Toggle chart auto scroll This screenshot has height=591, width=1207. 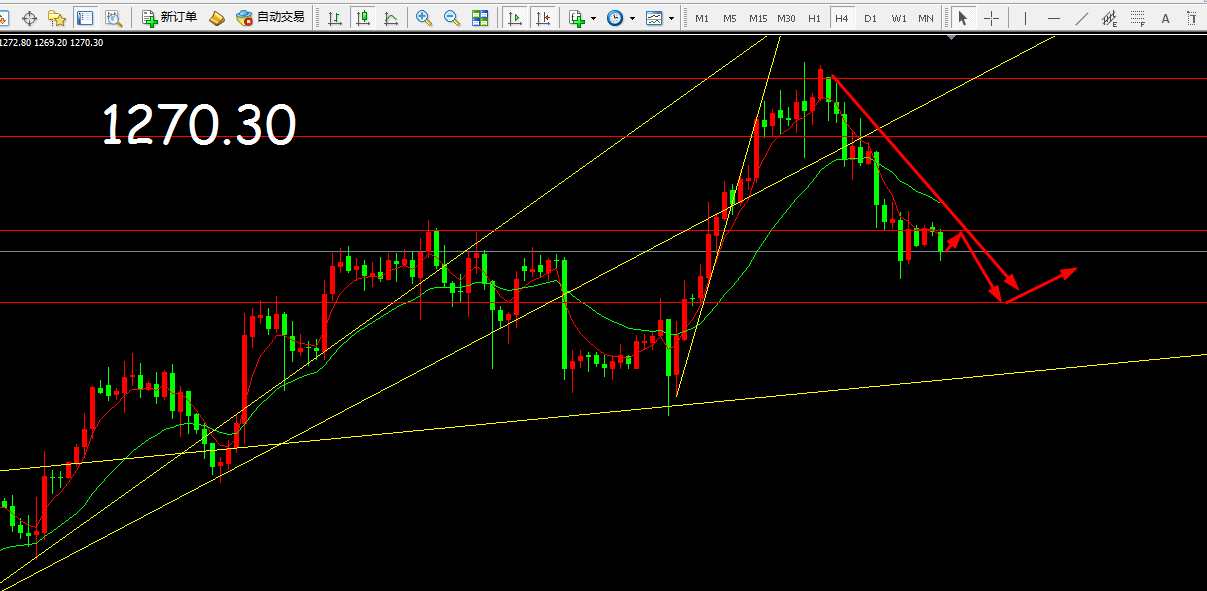coord(514,18)
